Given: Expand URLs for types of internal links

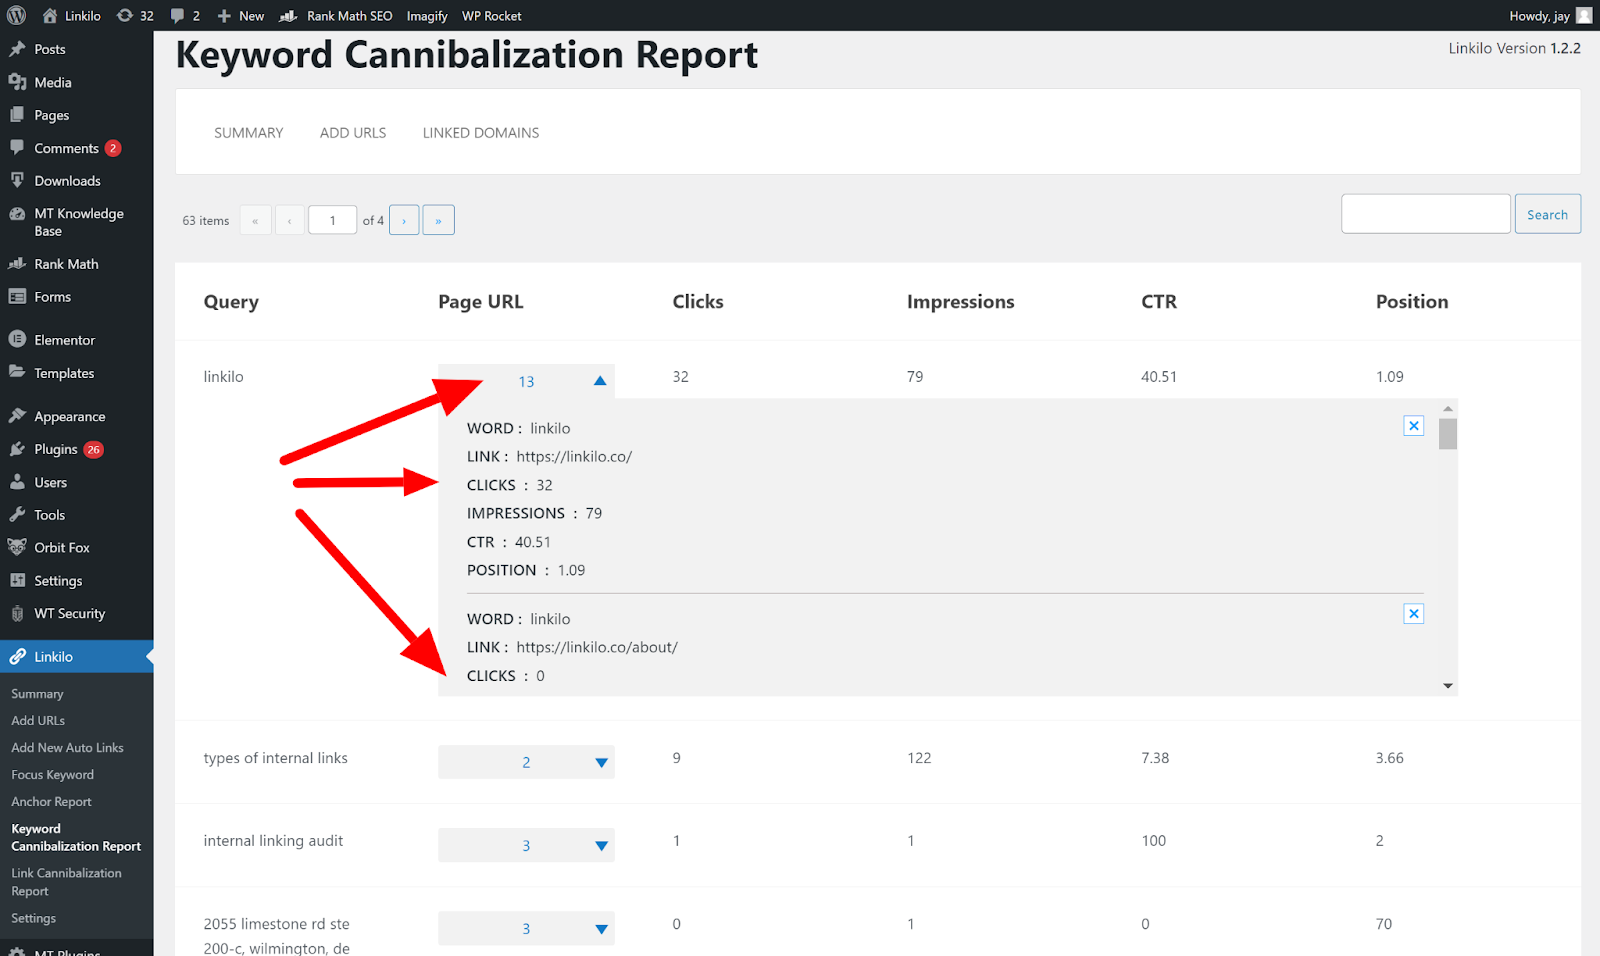Looking at the screenshot, I should (x=526, y=762).
